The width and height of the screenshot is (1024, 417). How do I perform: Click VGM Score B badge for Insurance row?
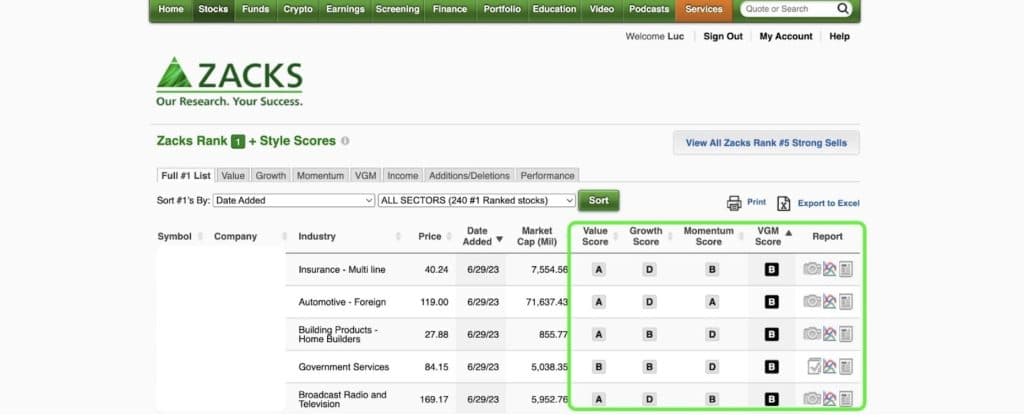[771, 269]
